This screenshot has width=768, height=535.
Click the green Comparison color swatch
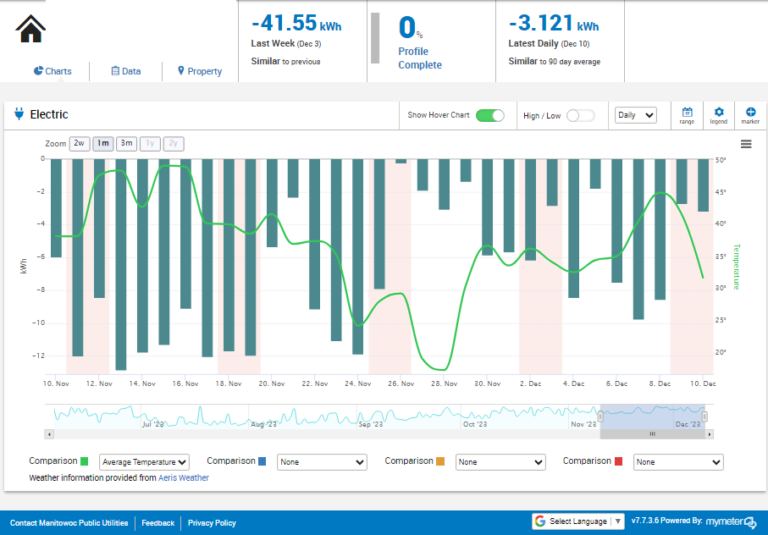84,461
